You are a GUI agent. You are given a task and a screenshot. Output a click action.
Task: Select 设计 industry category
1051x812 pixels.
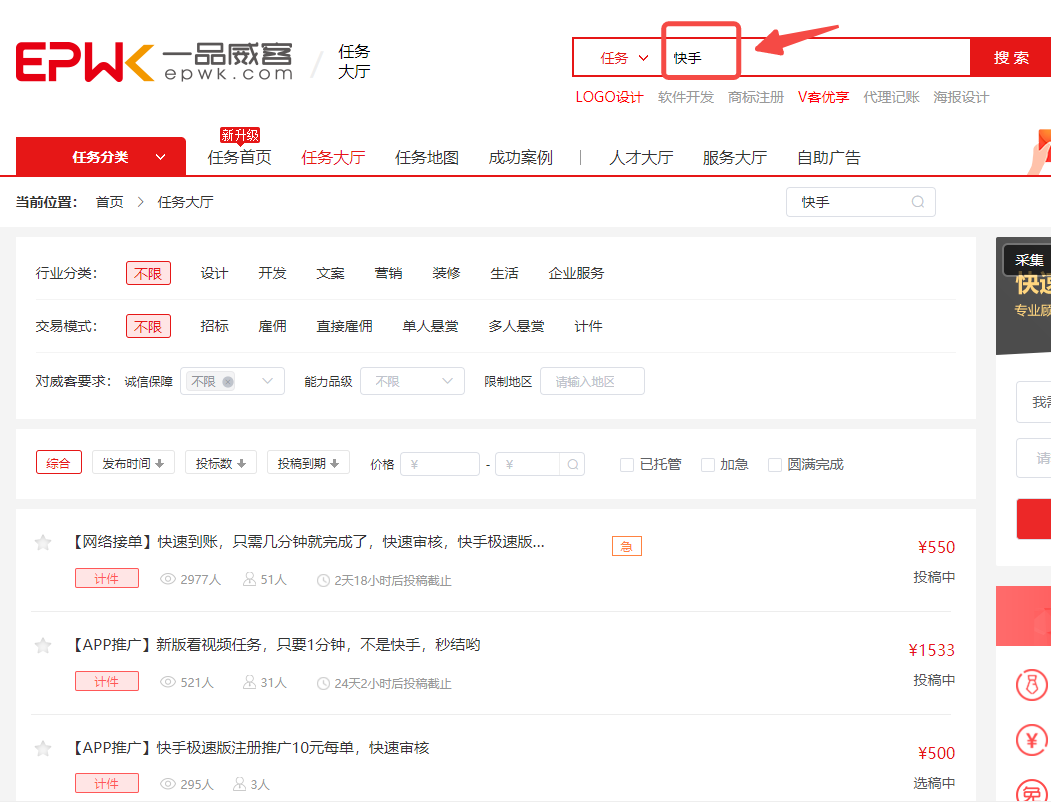[x=214, y=273]
